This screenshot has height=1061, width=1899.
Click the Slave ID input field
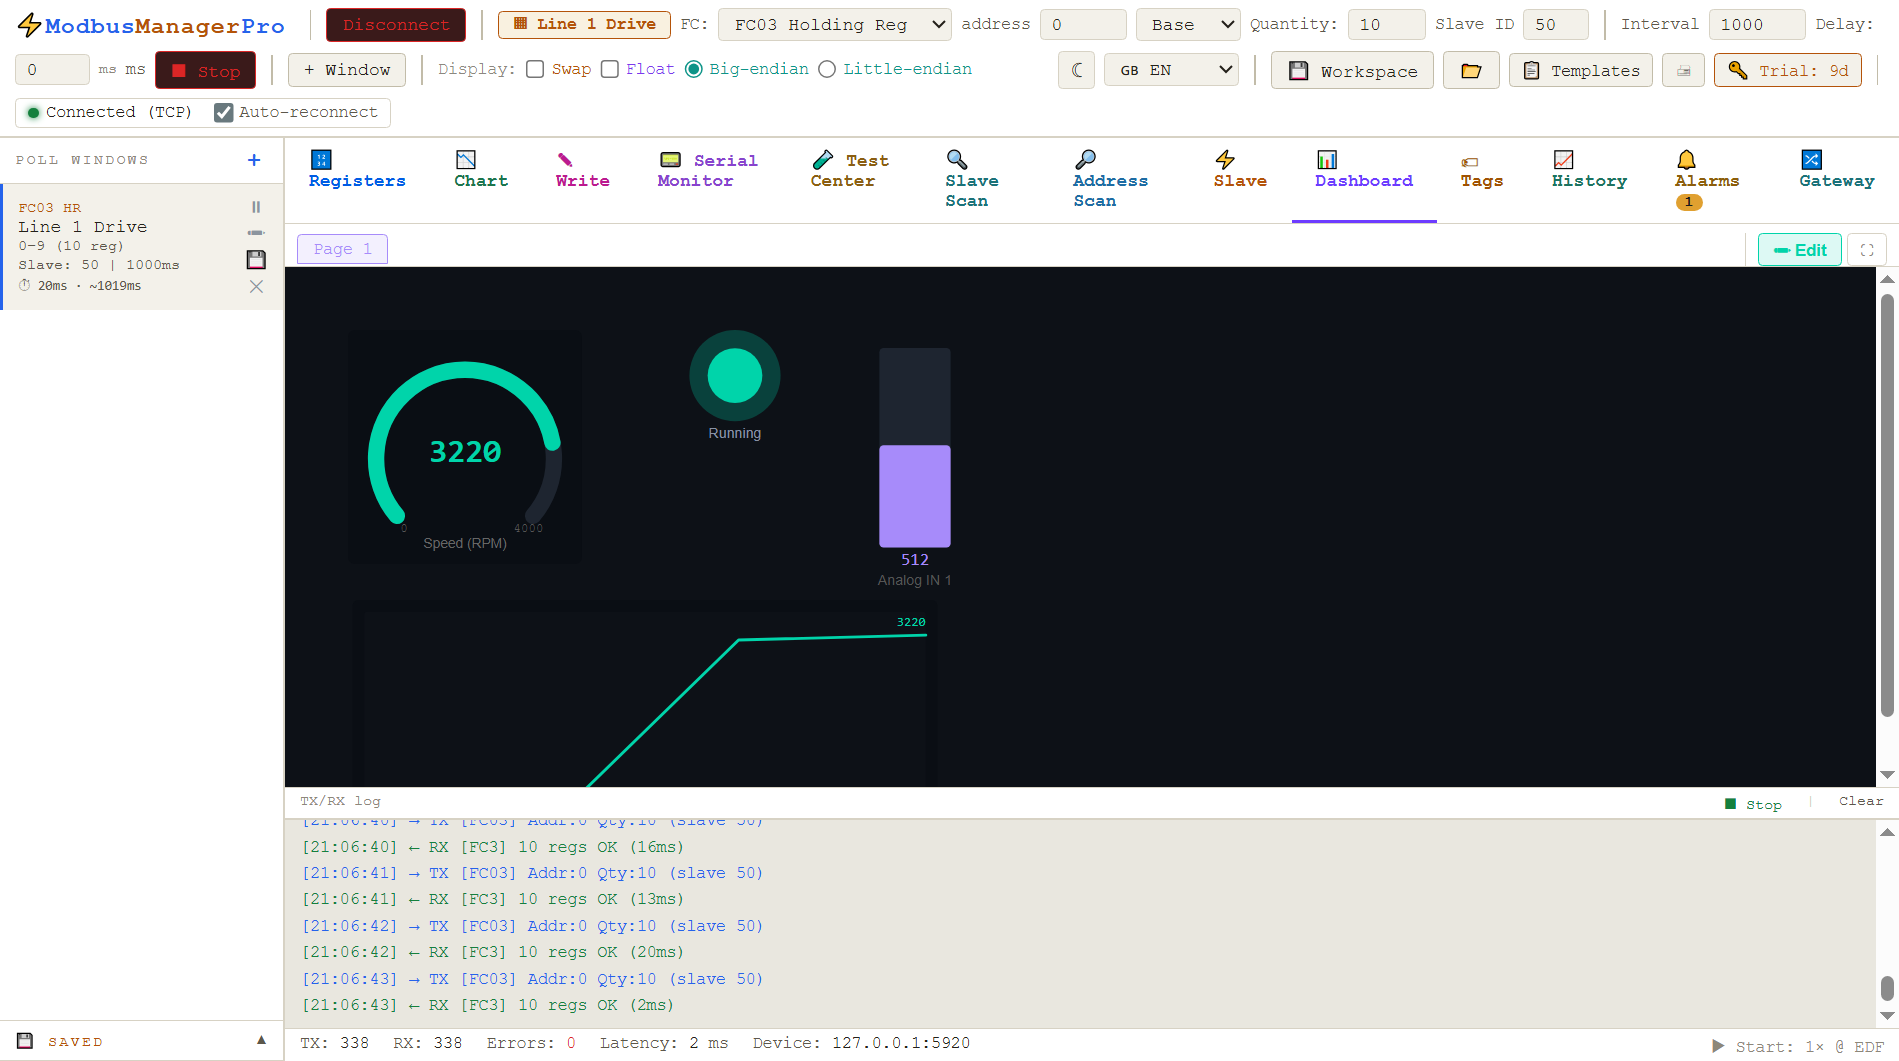[1556, 25]
